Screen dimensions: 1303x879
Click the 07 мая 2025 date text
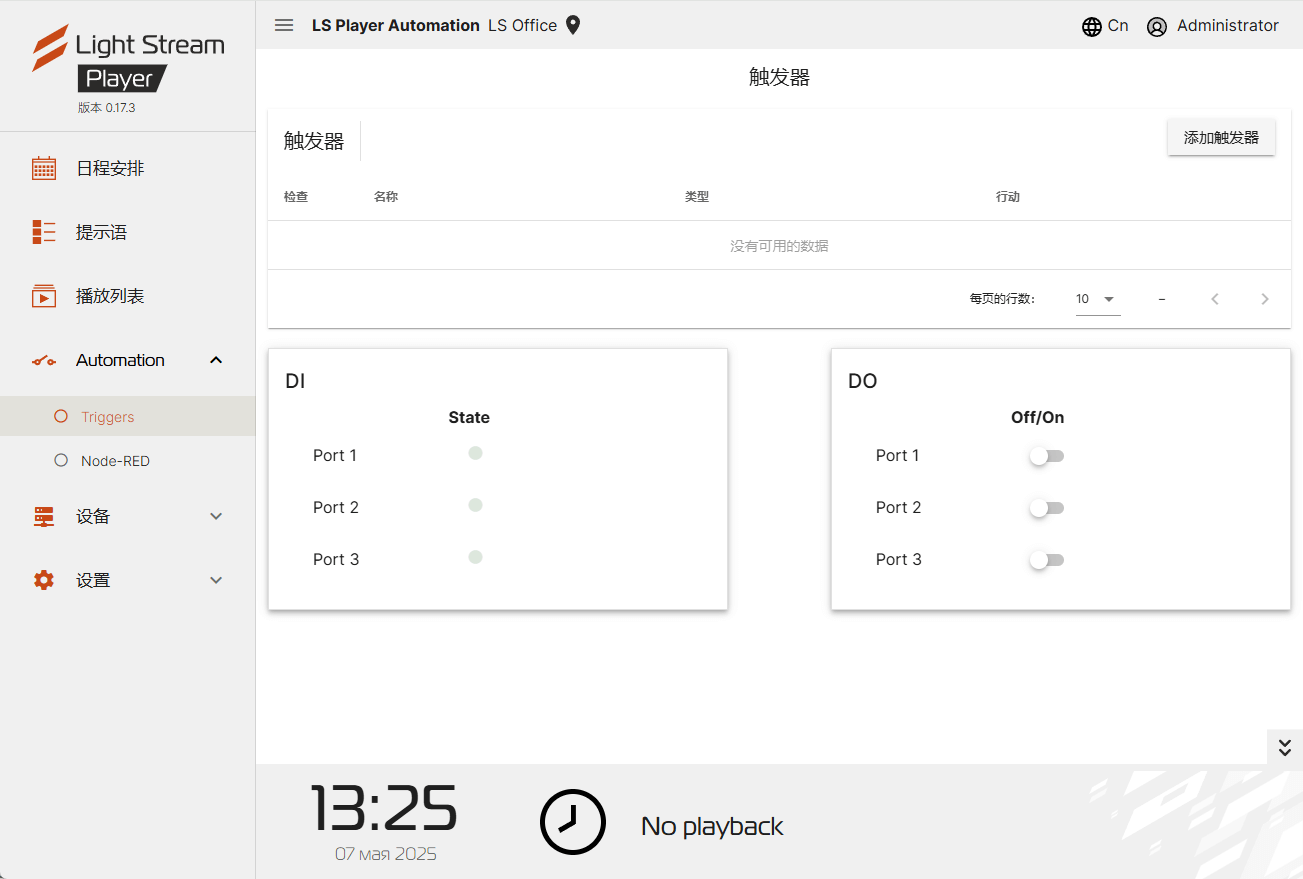386,854
